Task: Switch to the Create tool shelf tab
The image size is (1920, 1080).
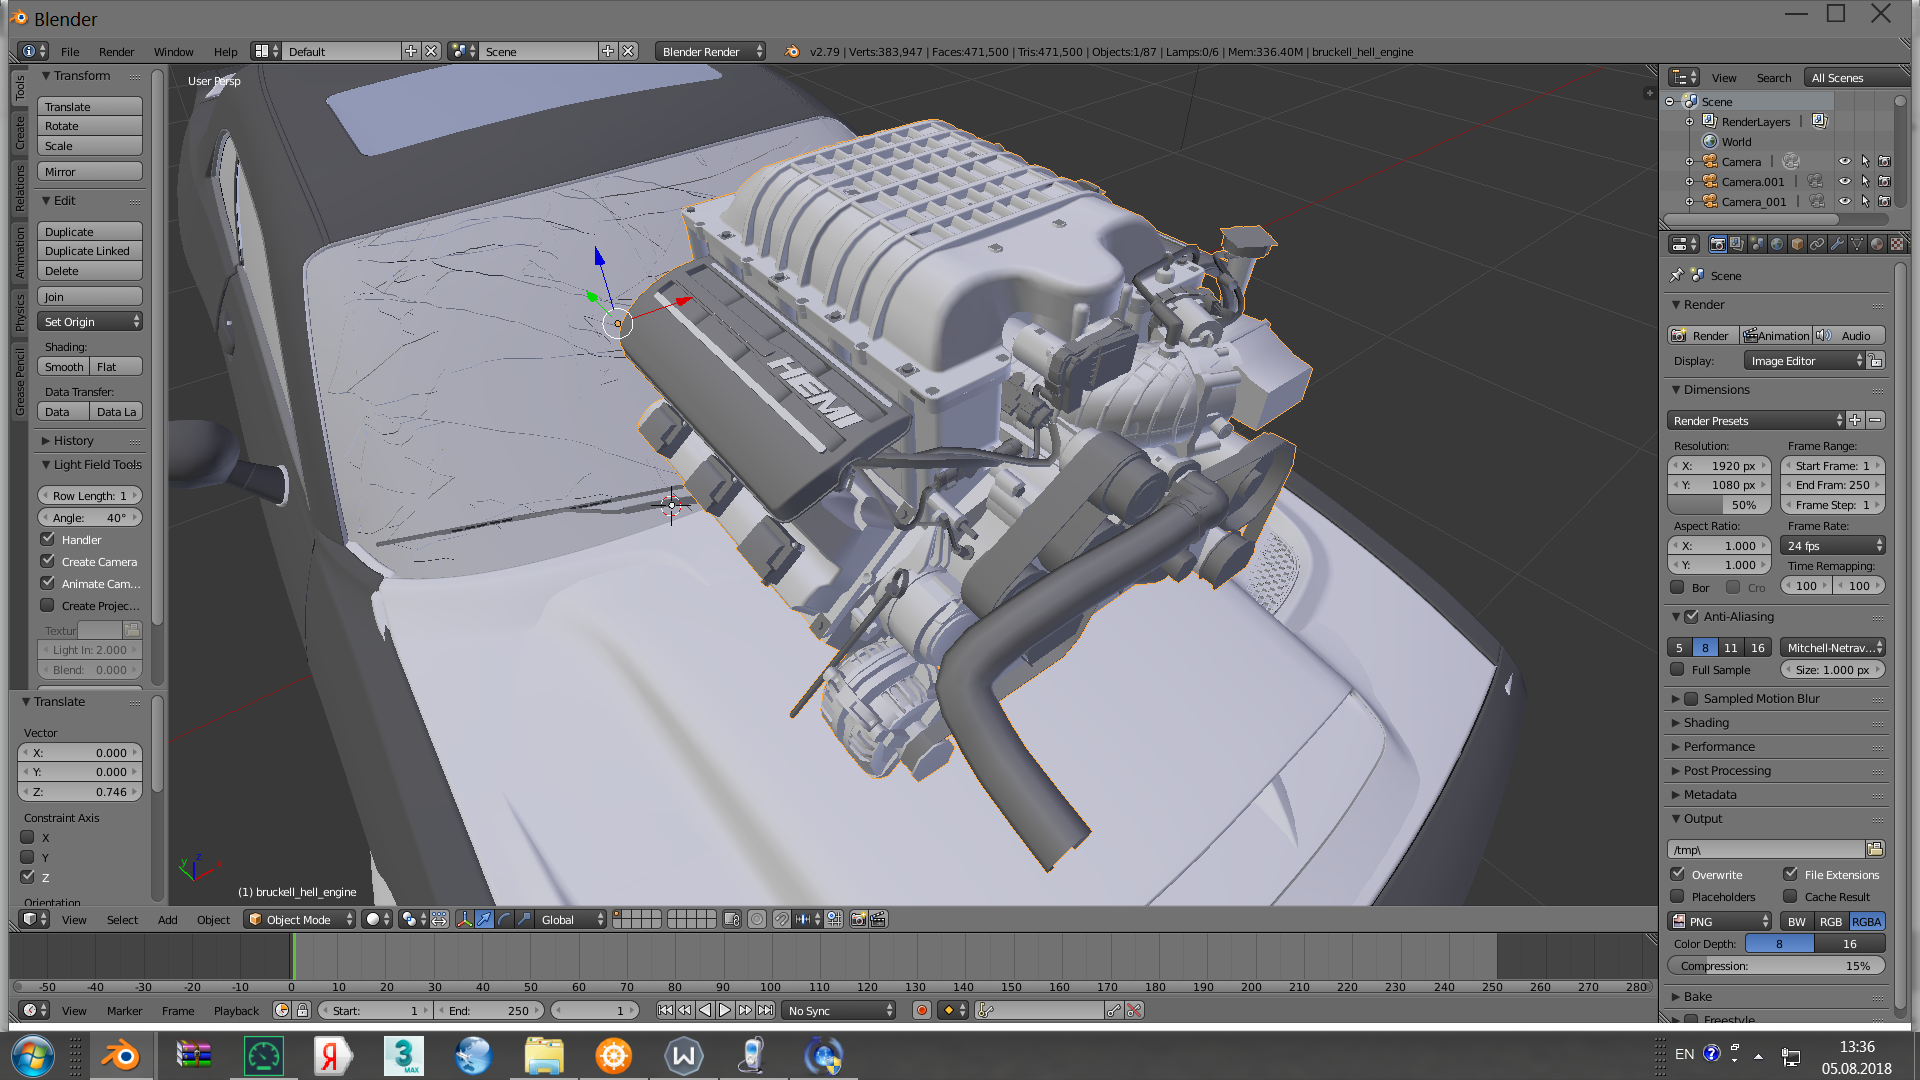Action: pyautogui.click(x=19, y=132)
